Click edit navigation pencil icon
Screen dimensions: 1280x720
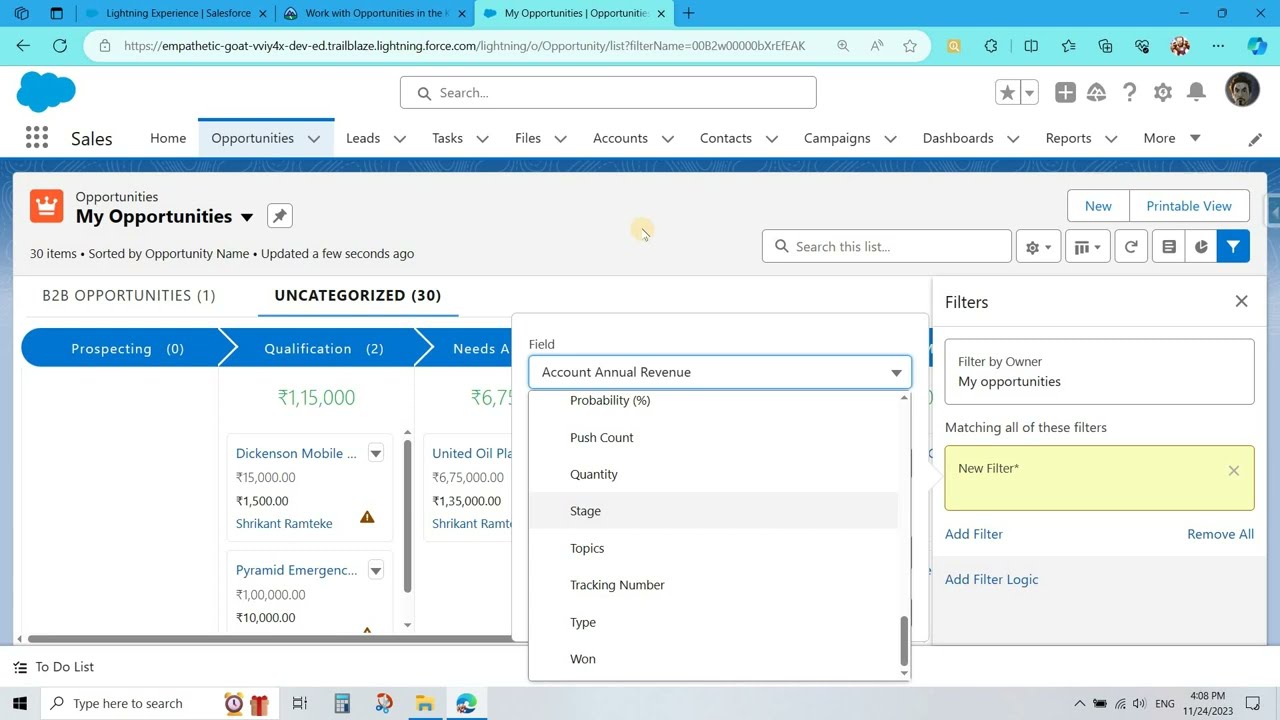tap(1255, 139)
